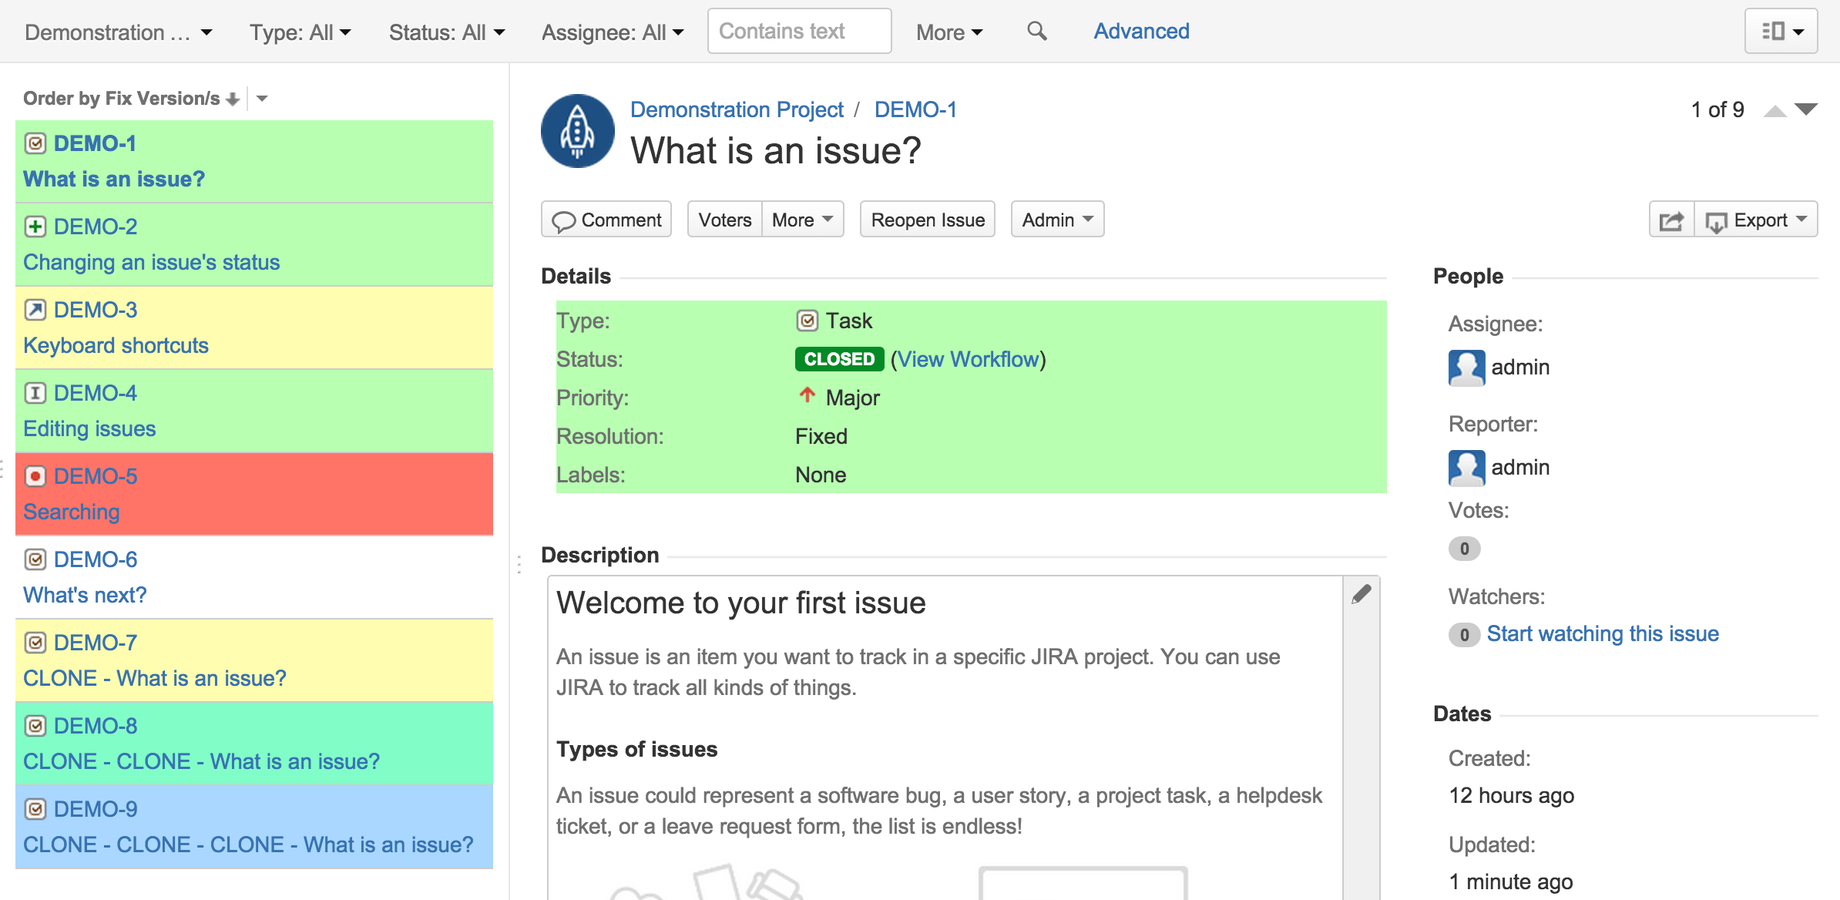Open the DEMO-1 breadcrumb link
Image resolution: width=1840 pixels, height=900 pixels.
pos(915,110)
